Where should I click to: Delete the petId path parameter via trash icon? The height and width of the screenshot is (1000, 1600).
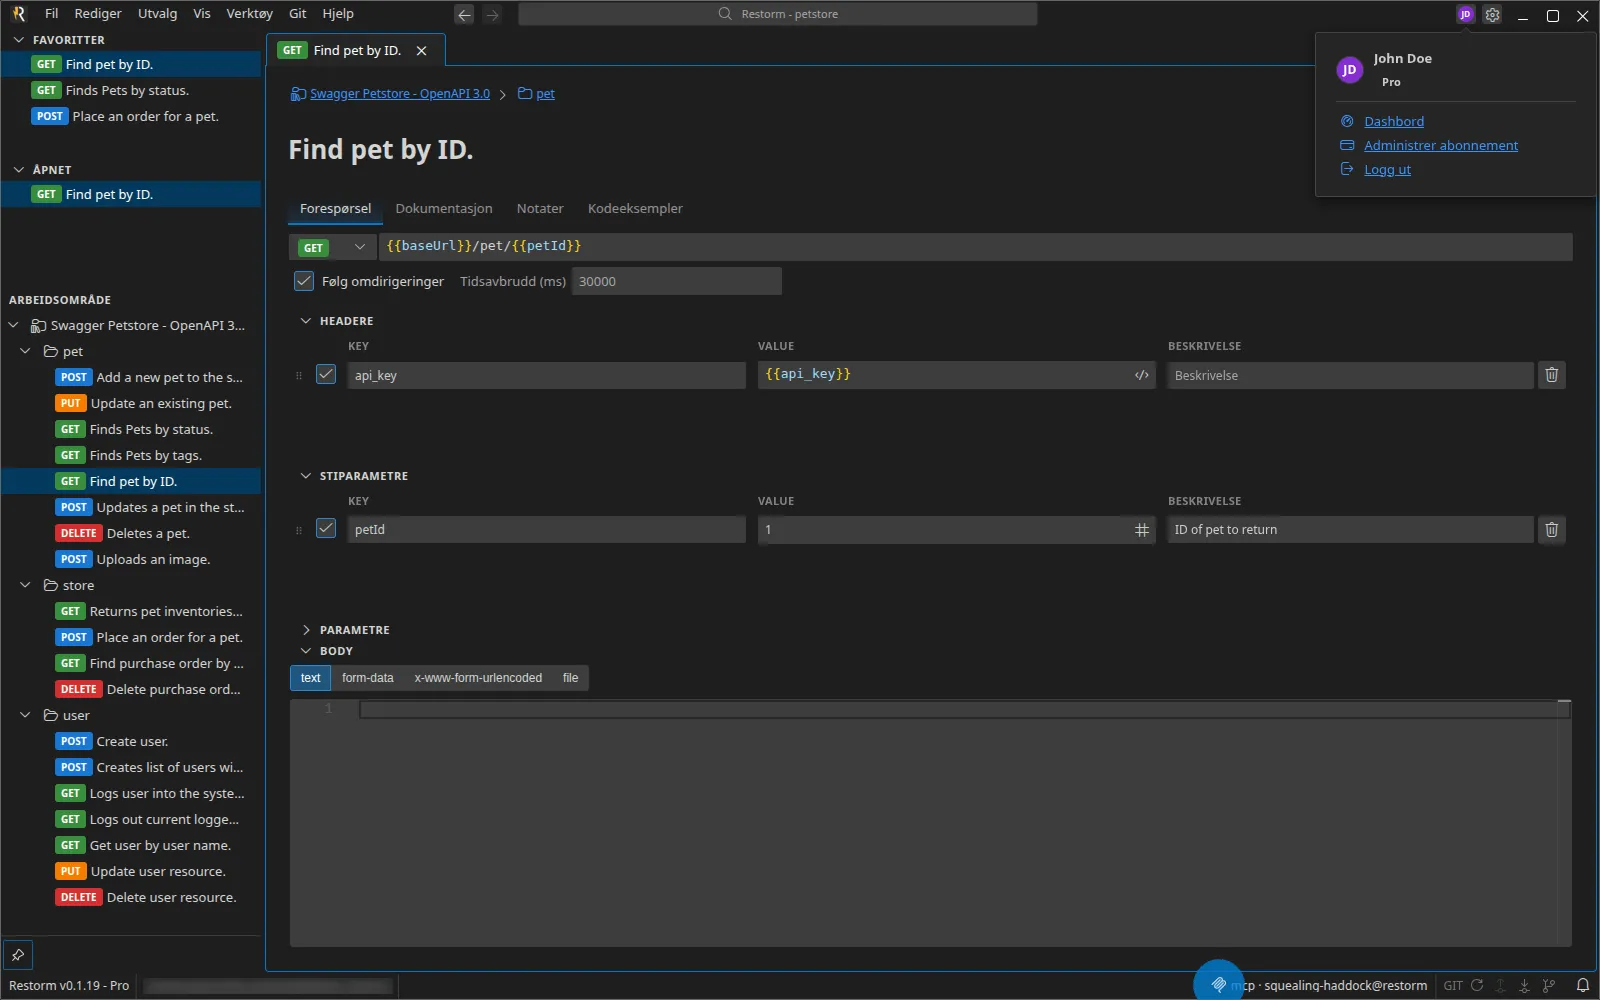1551,530
